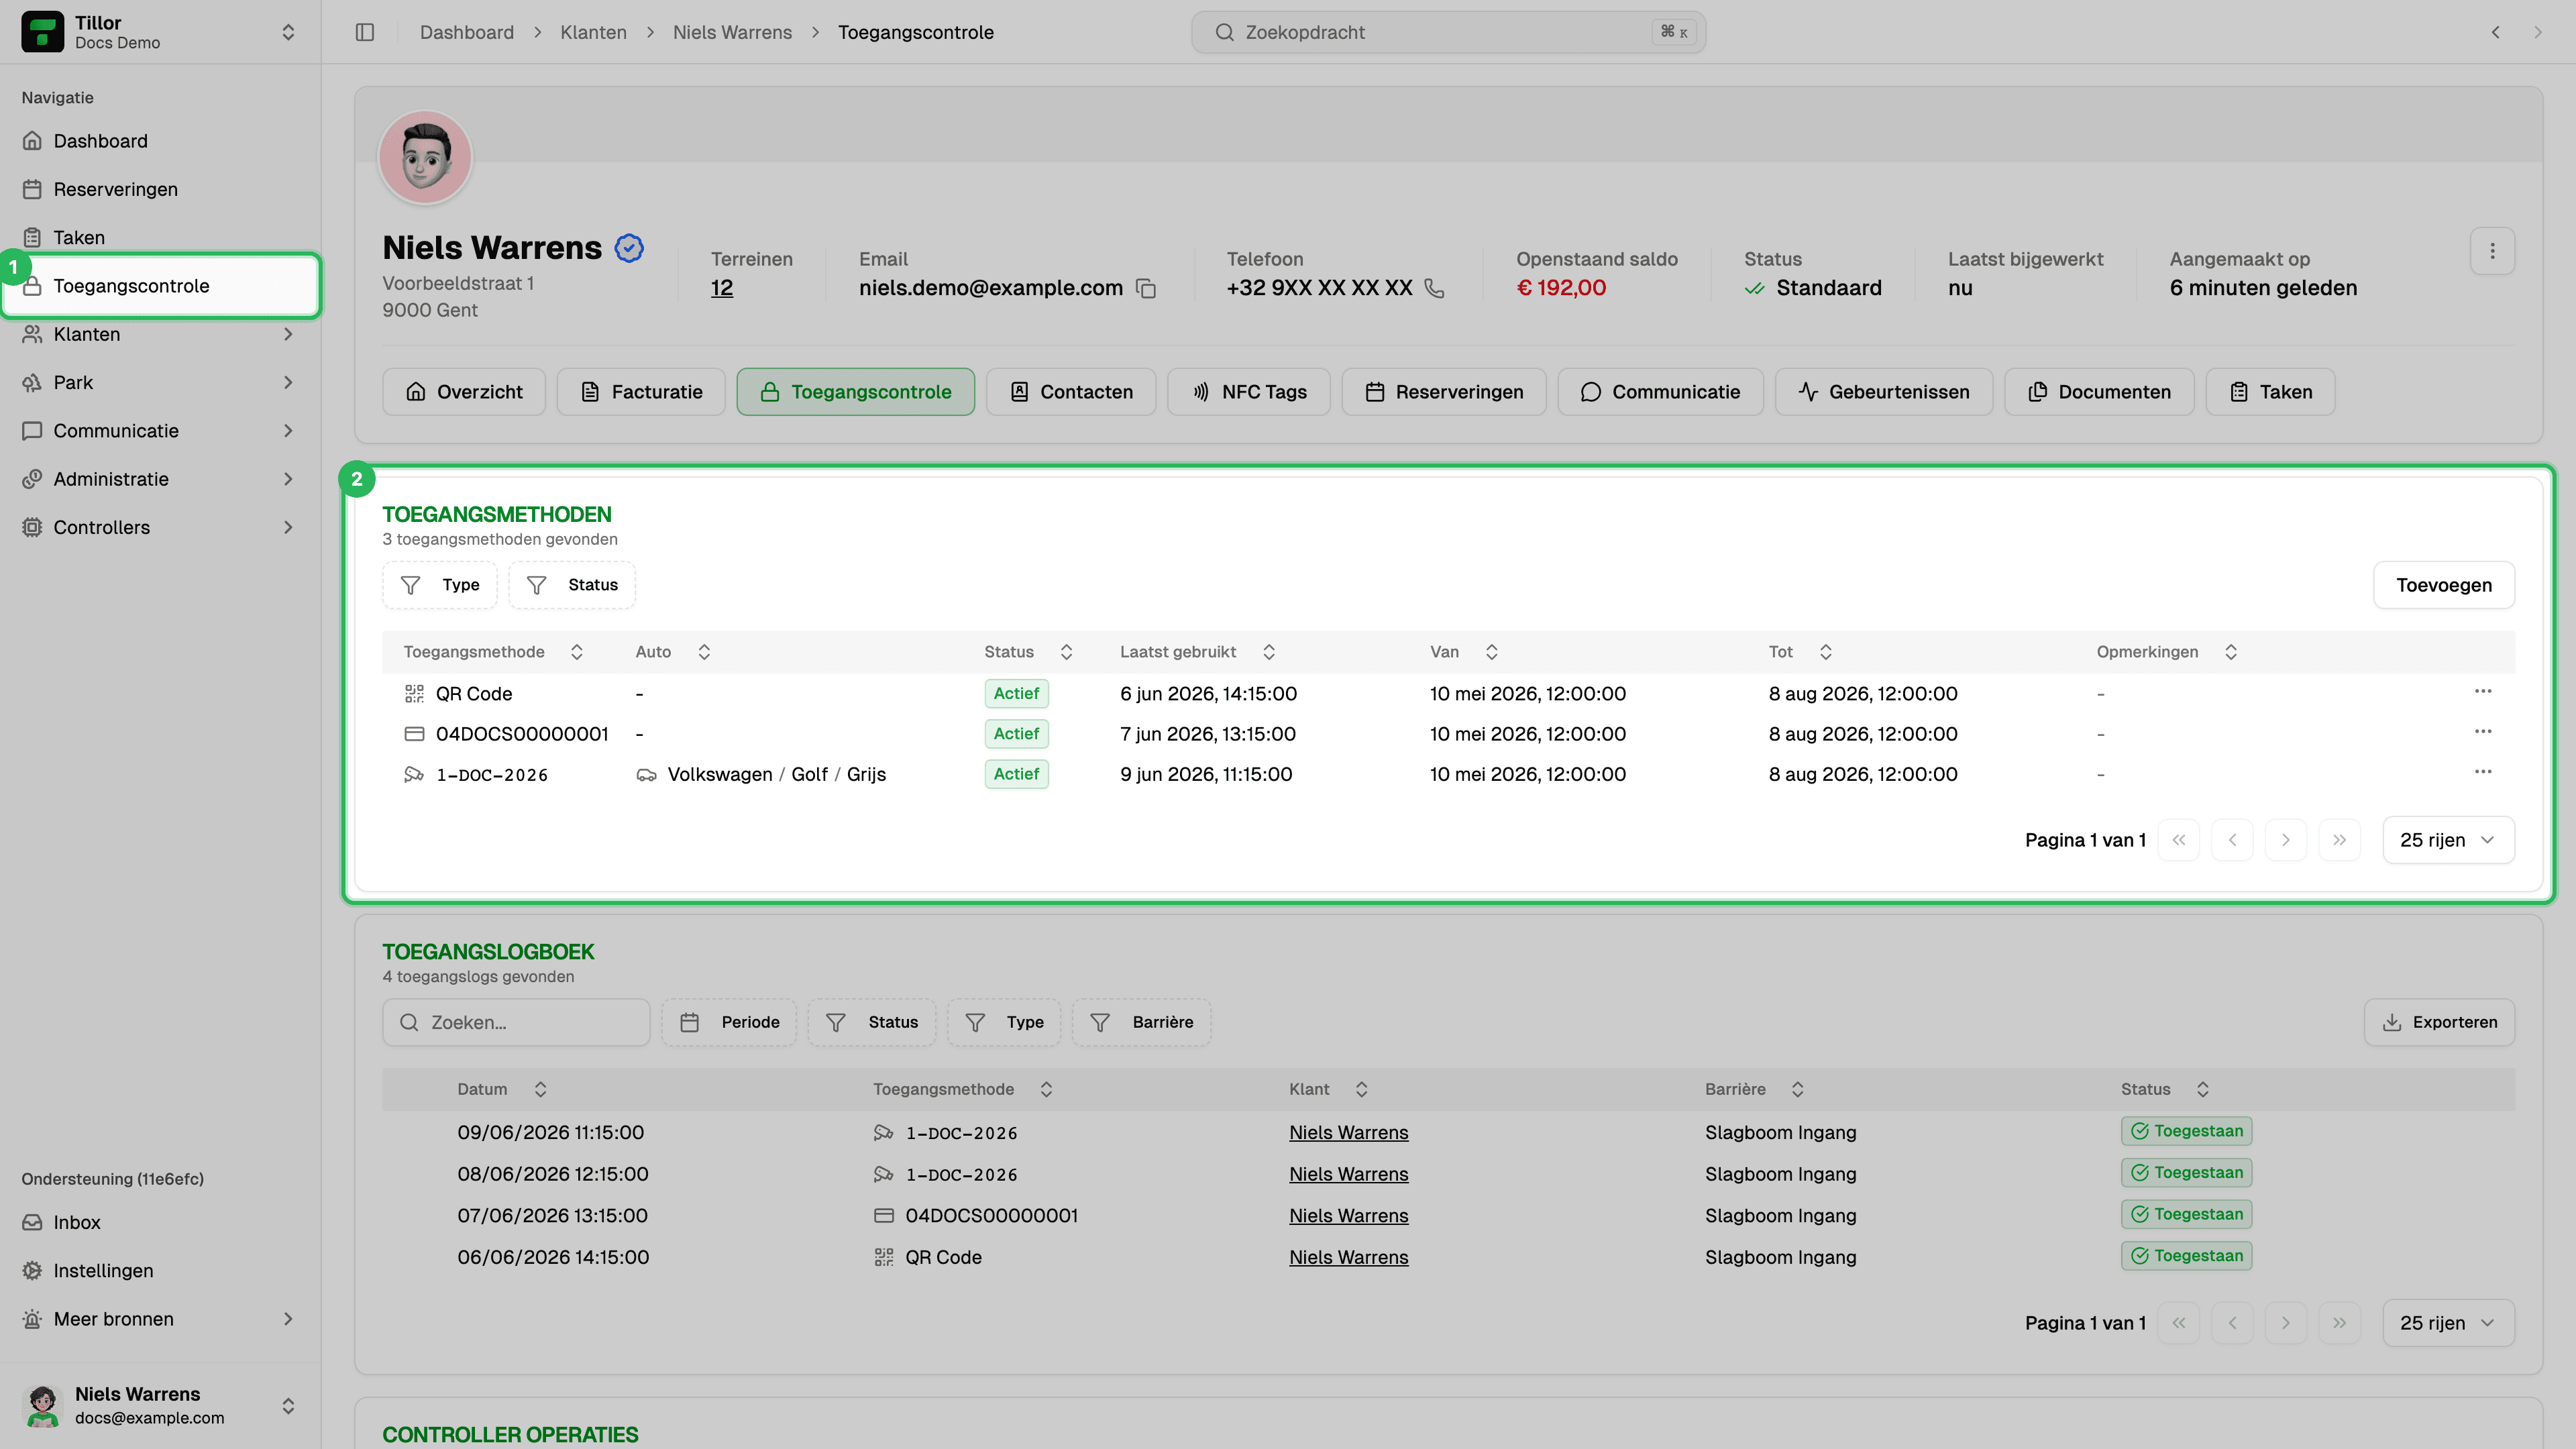Open row actions for 04DOCS00000001

pyautogui.click(x=2483, y=732)
